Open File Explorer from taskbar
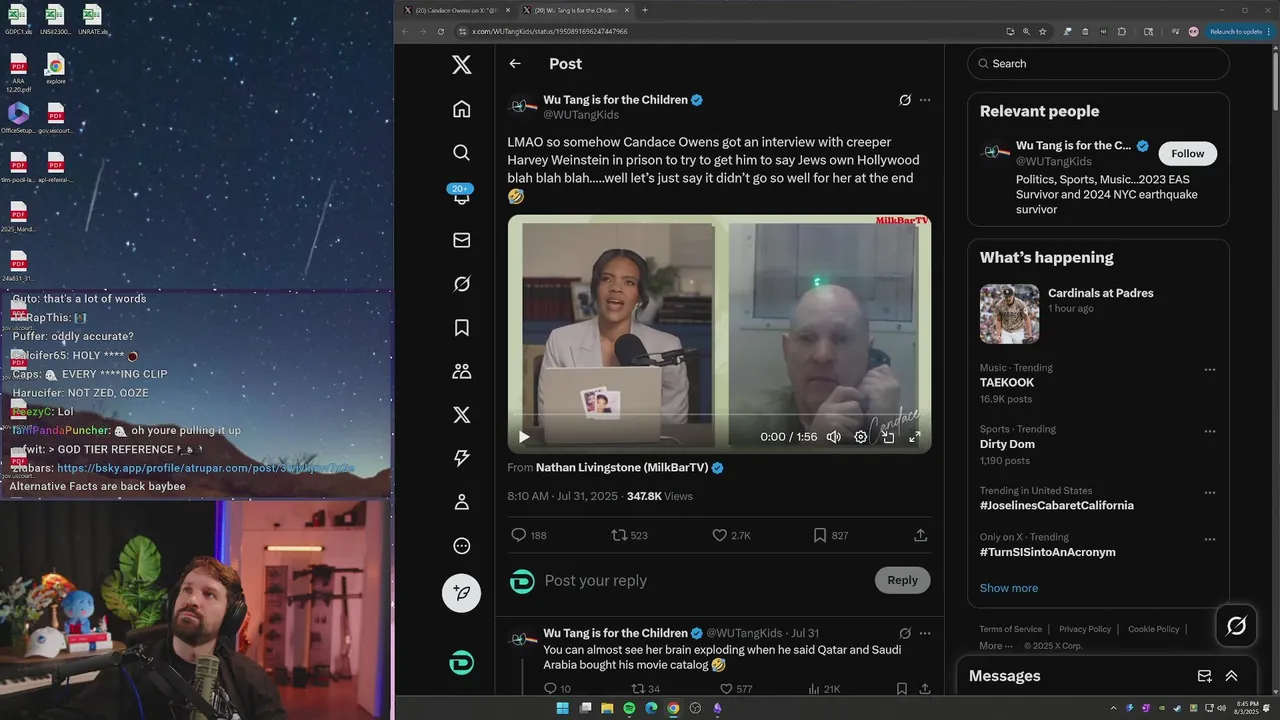 pyautogui.click(x=607, y=709)
